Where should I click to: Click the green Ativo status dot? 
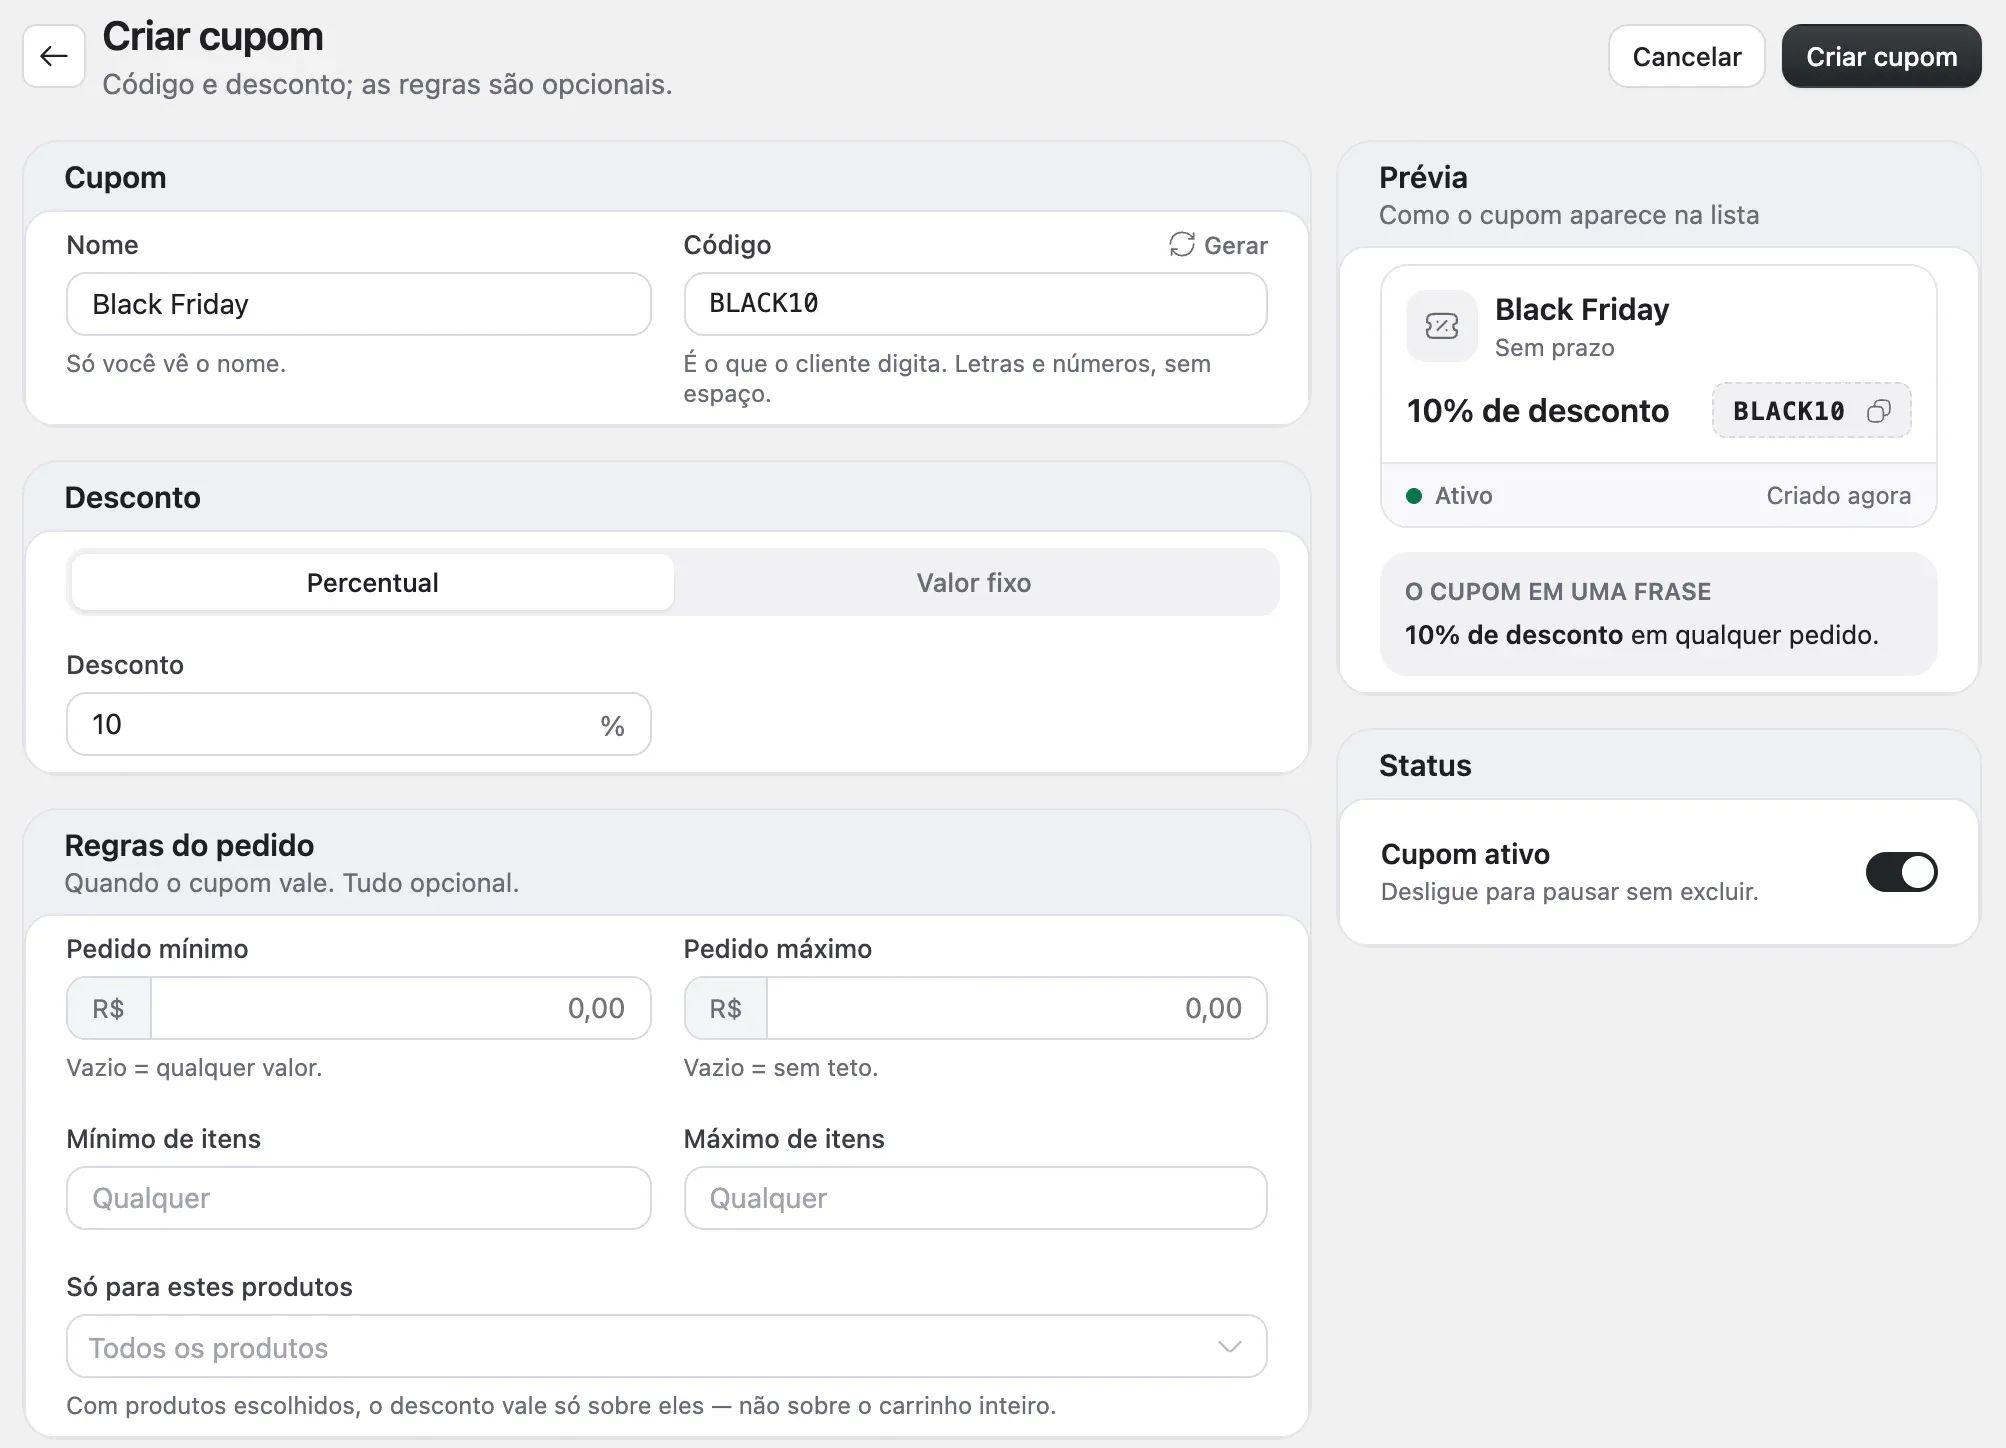pos(1414,496)
